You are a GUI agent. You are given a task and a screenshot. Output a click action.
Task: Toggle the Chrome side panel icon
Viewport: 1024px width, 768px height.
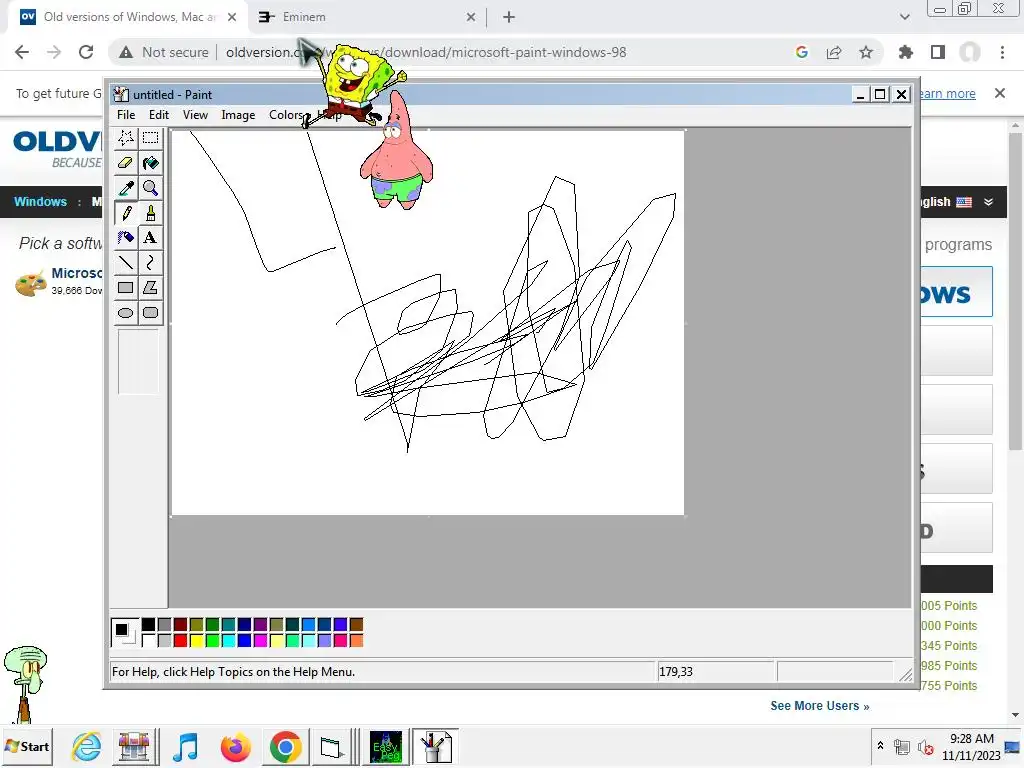[938, 52]
